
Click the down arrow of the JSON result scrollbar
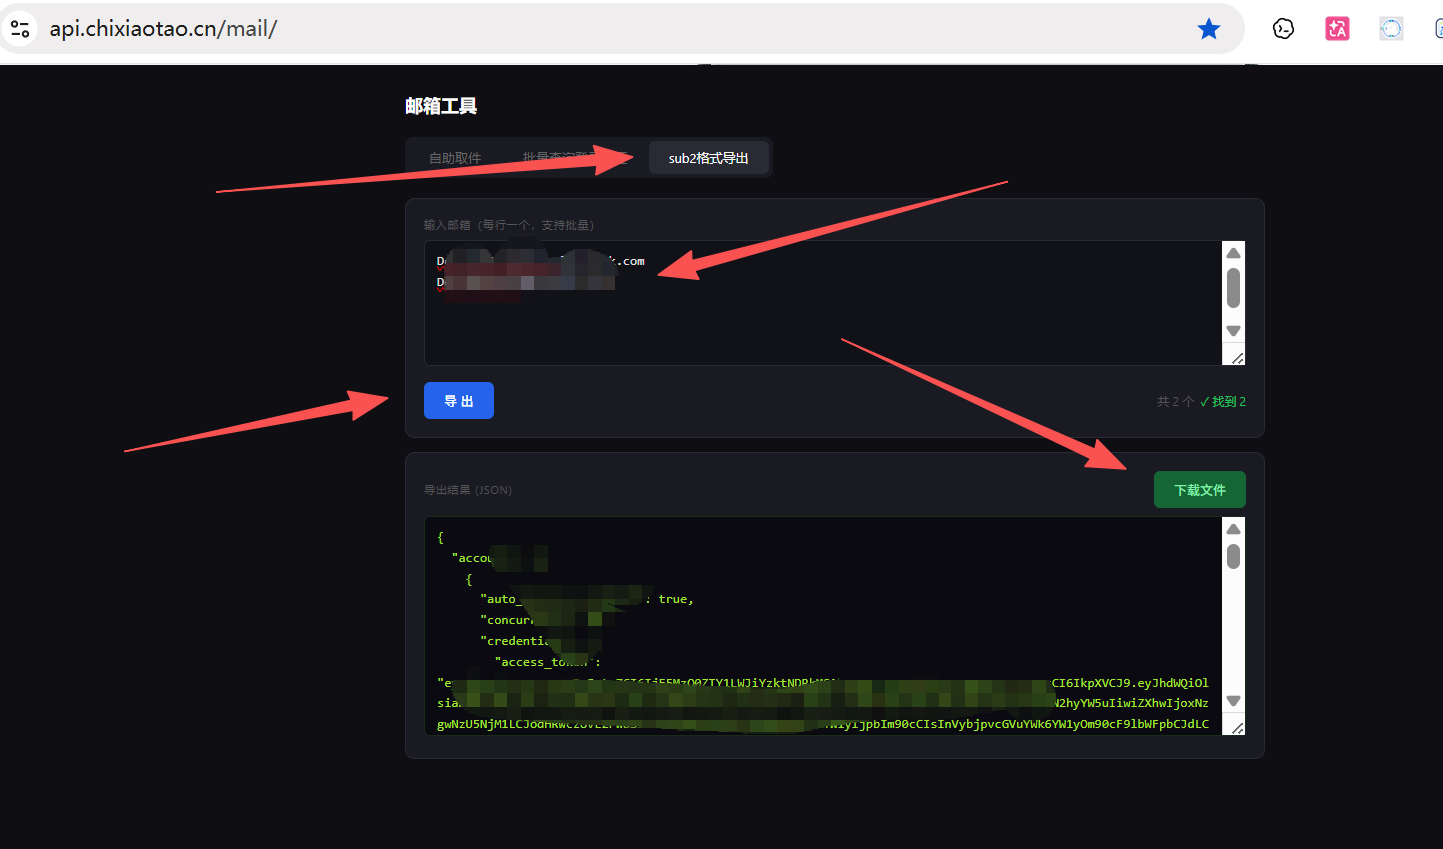coord(1233,701)
